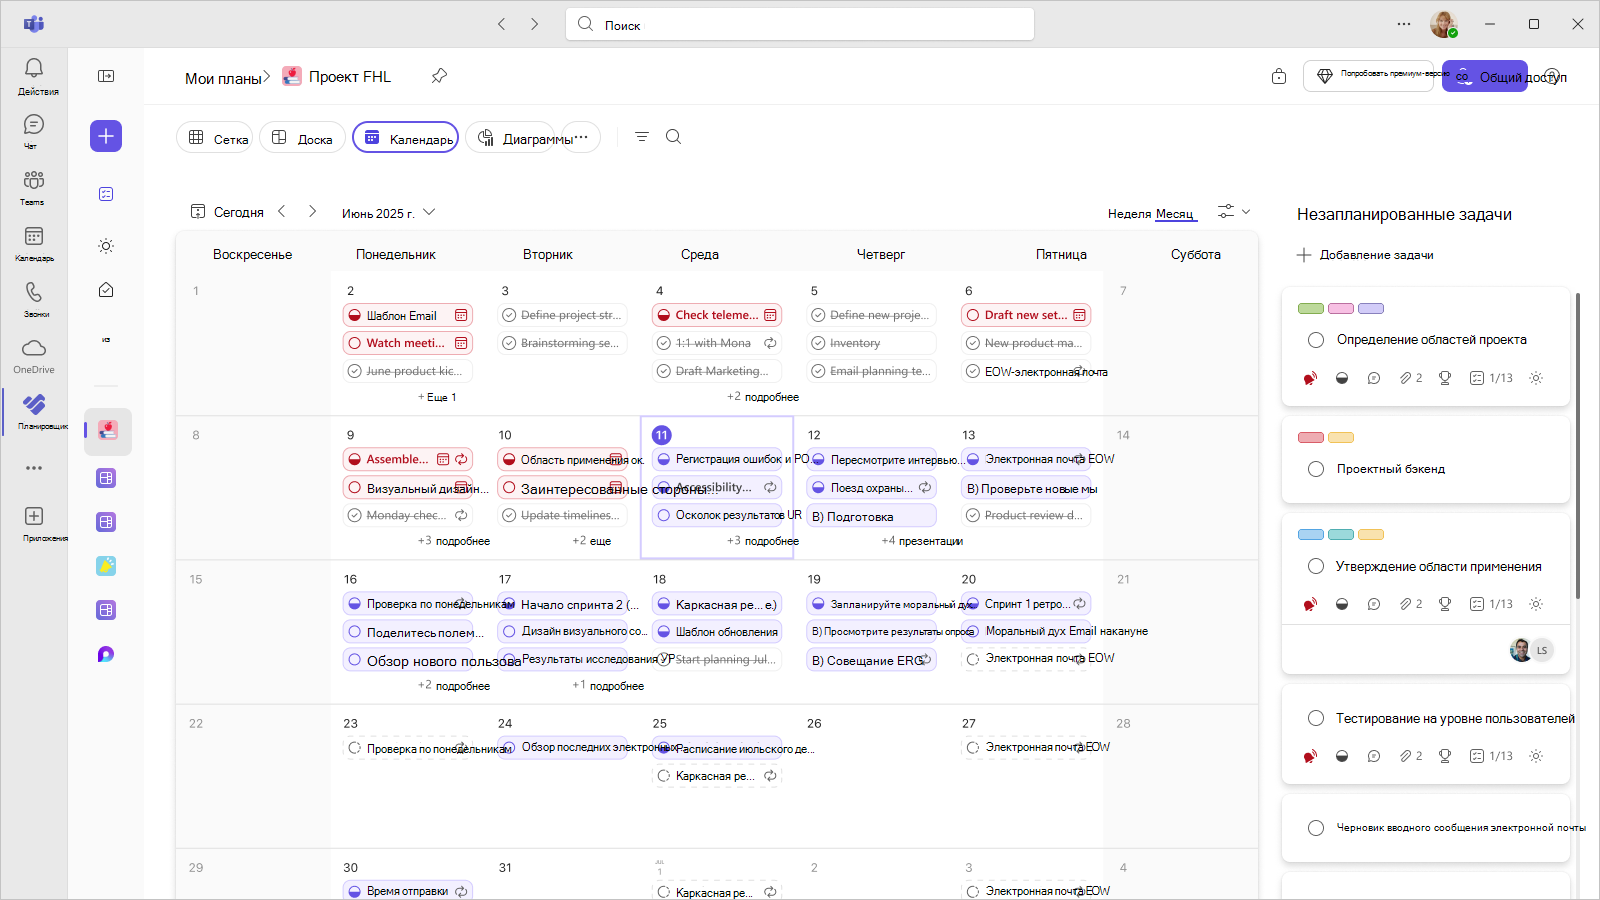Pin the Проект FHL plan
1600x900 pixels.
click(x=439, y=76)
